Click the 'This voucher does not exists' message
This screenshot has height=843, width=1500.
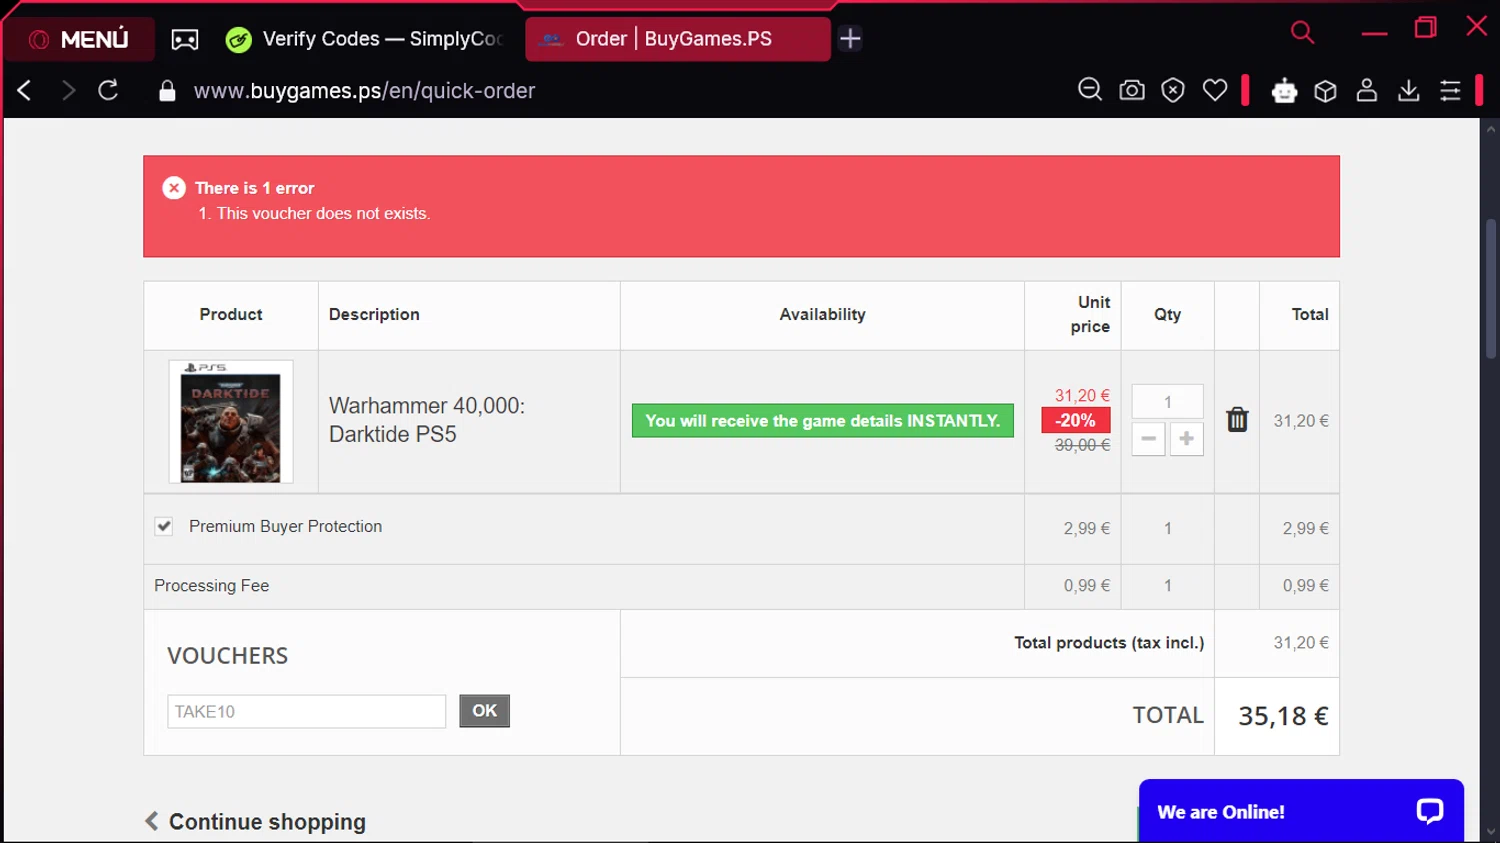point(323,214)
